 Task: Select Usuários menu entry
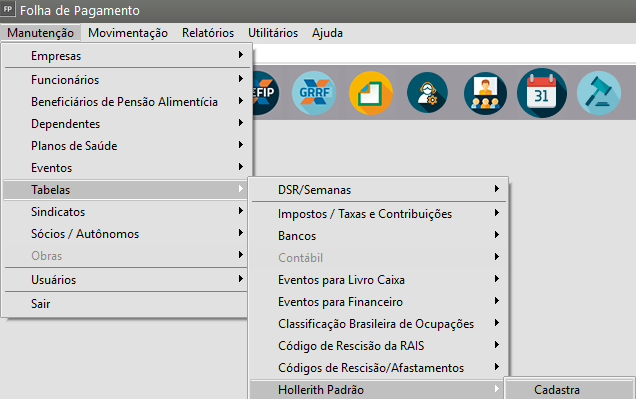(x=126, y=279)
